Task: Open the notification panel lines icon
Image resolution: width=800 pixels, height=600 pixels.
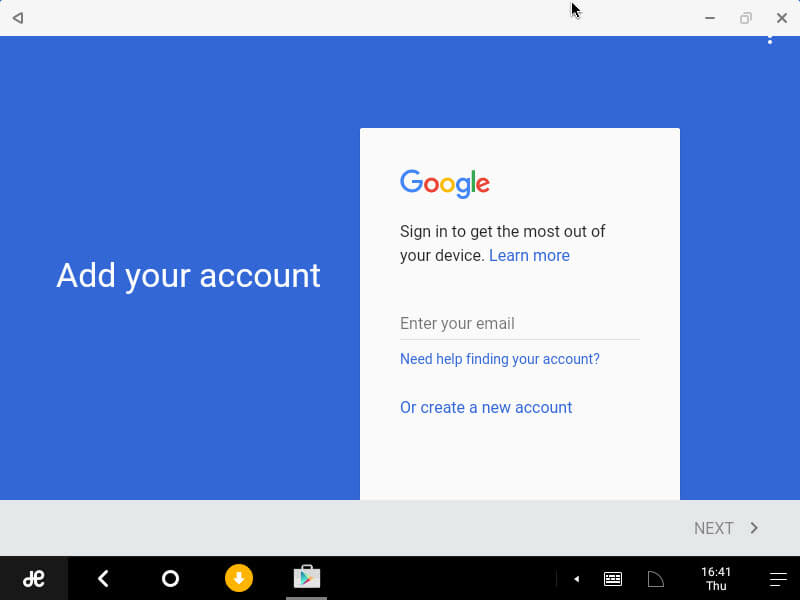Action: (x=779, y=579)
